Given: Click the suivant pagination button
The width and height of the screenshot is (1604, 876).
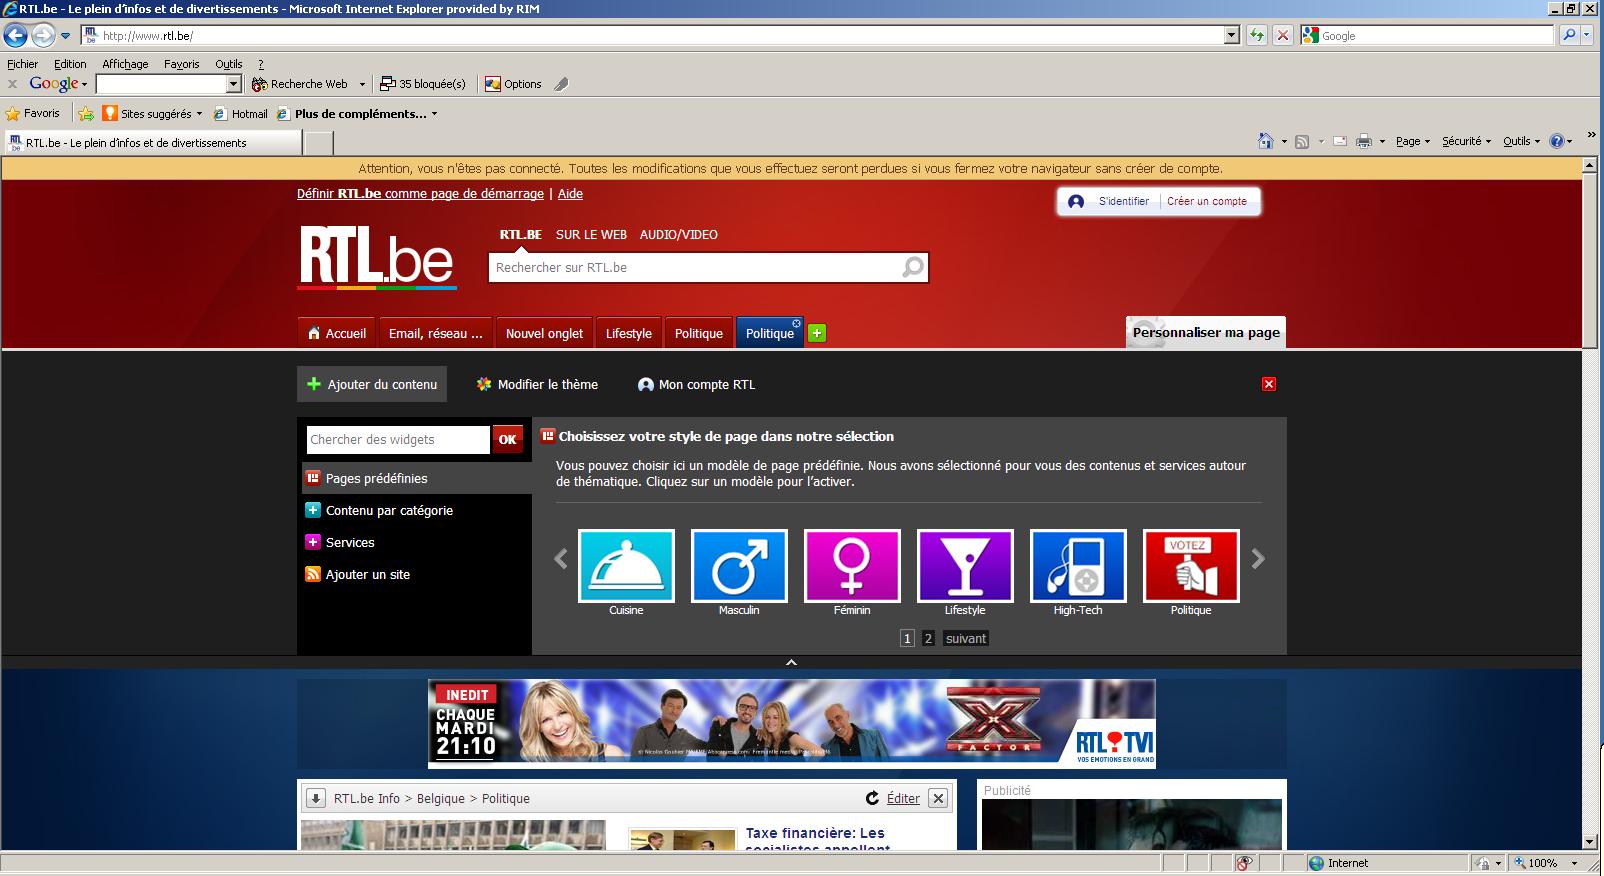Looking at the screenshot, I should [x=966, y=638].
